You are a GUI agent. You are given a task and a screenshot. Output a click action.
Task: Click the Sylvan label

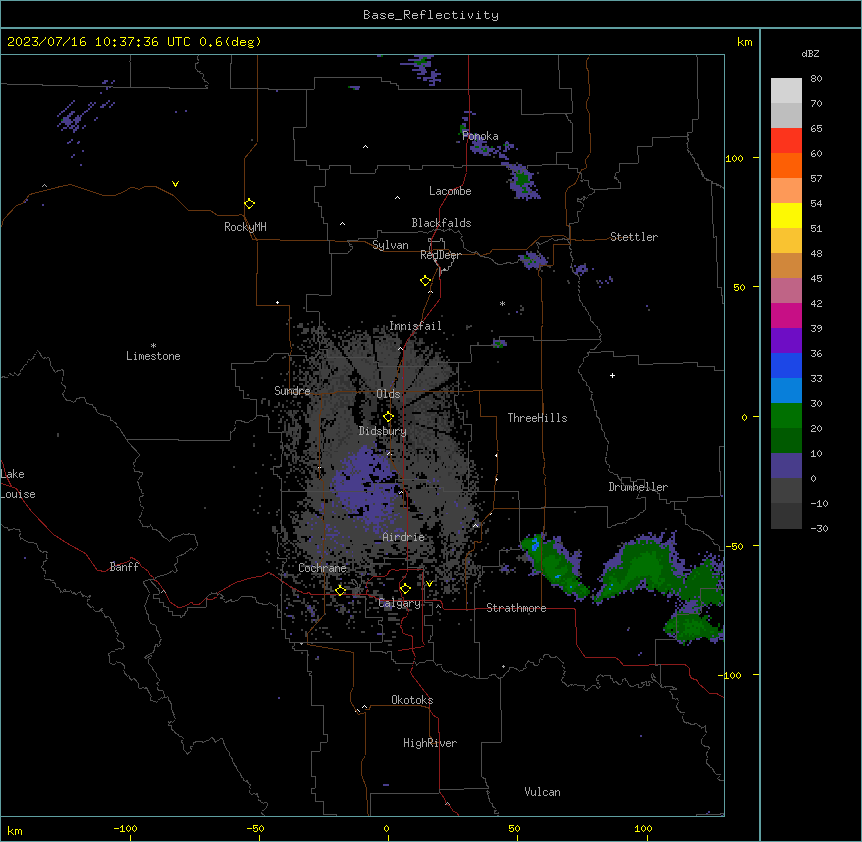390,245
